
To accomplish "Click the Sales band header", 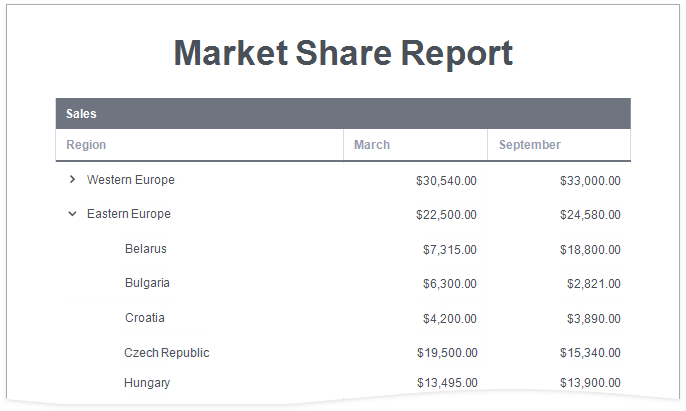I will coord(81,114).
